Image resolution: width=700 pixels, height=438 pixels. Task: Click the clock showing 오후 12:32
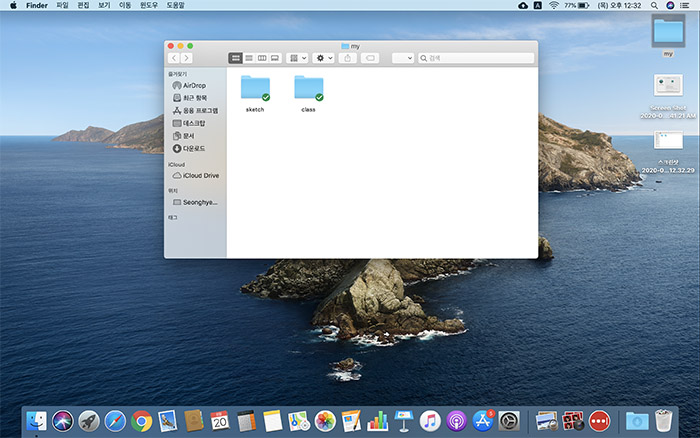pos(619,5)
